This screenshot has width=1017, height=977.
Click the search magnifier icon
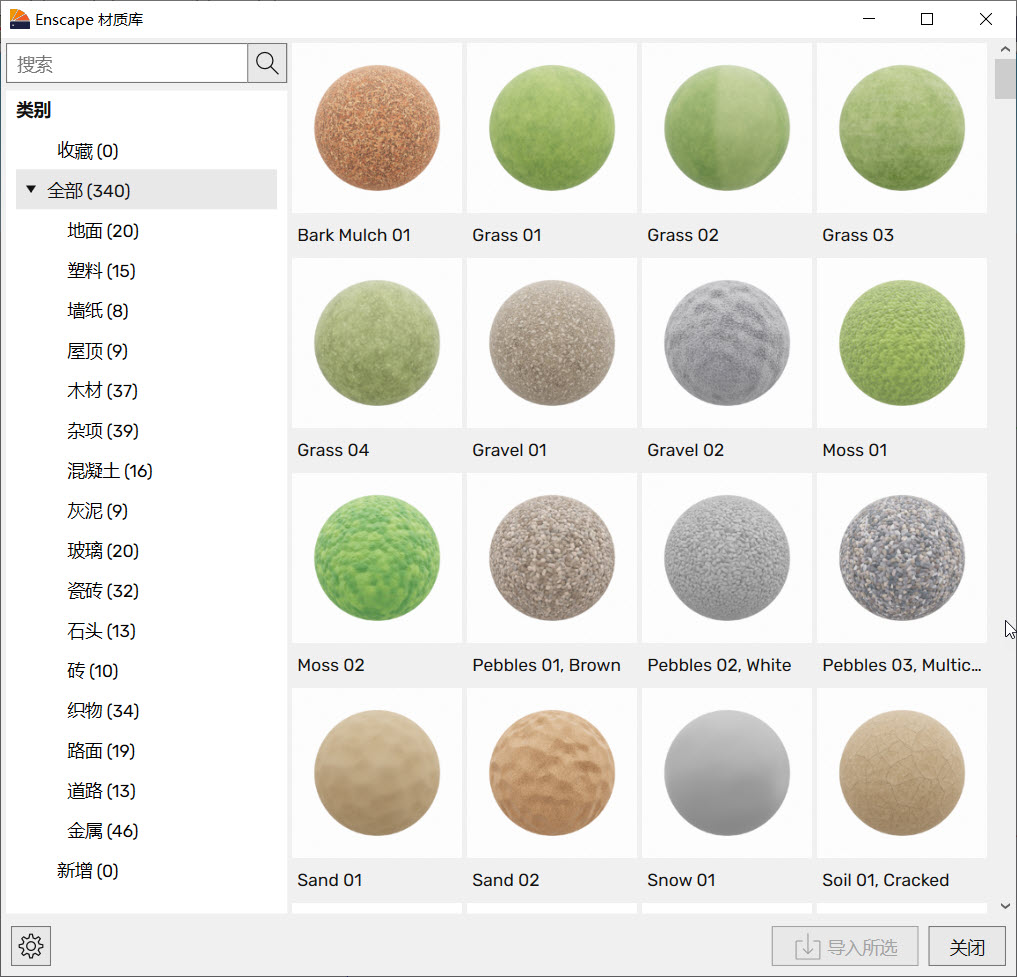point(267,63)
